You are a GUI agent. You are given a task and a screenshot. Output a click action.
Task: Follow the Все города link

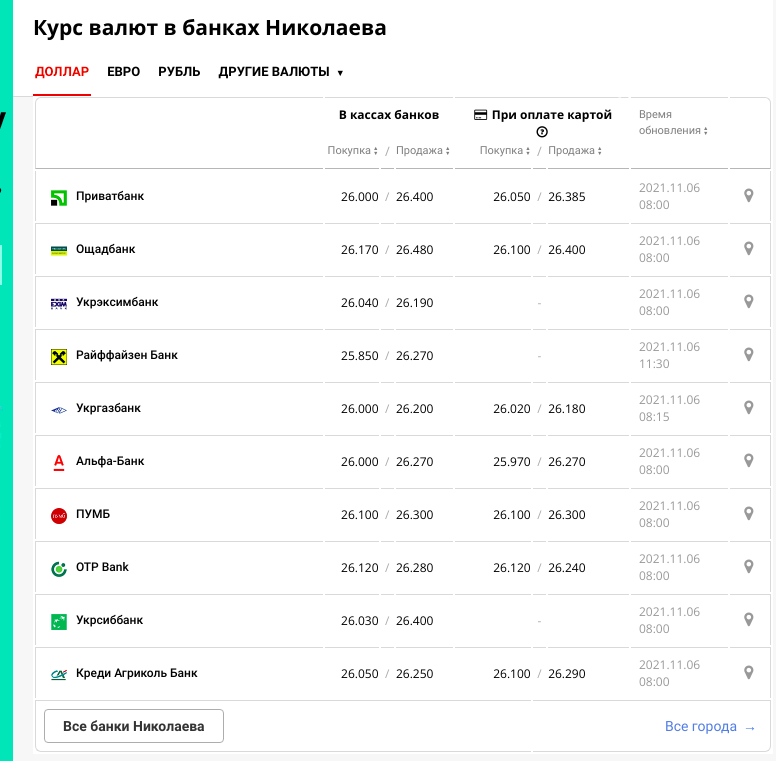tap(710, 726)
